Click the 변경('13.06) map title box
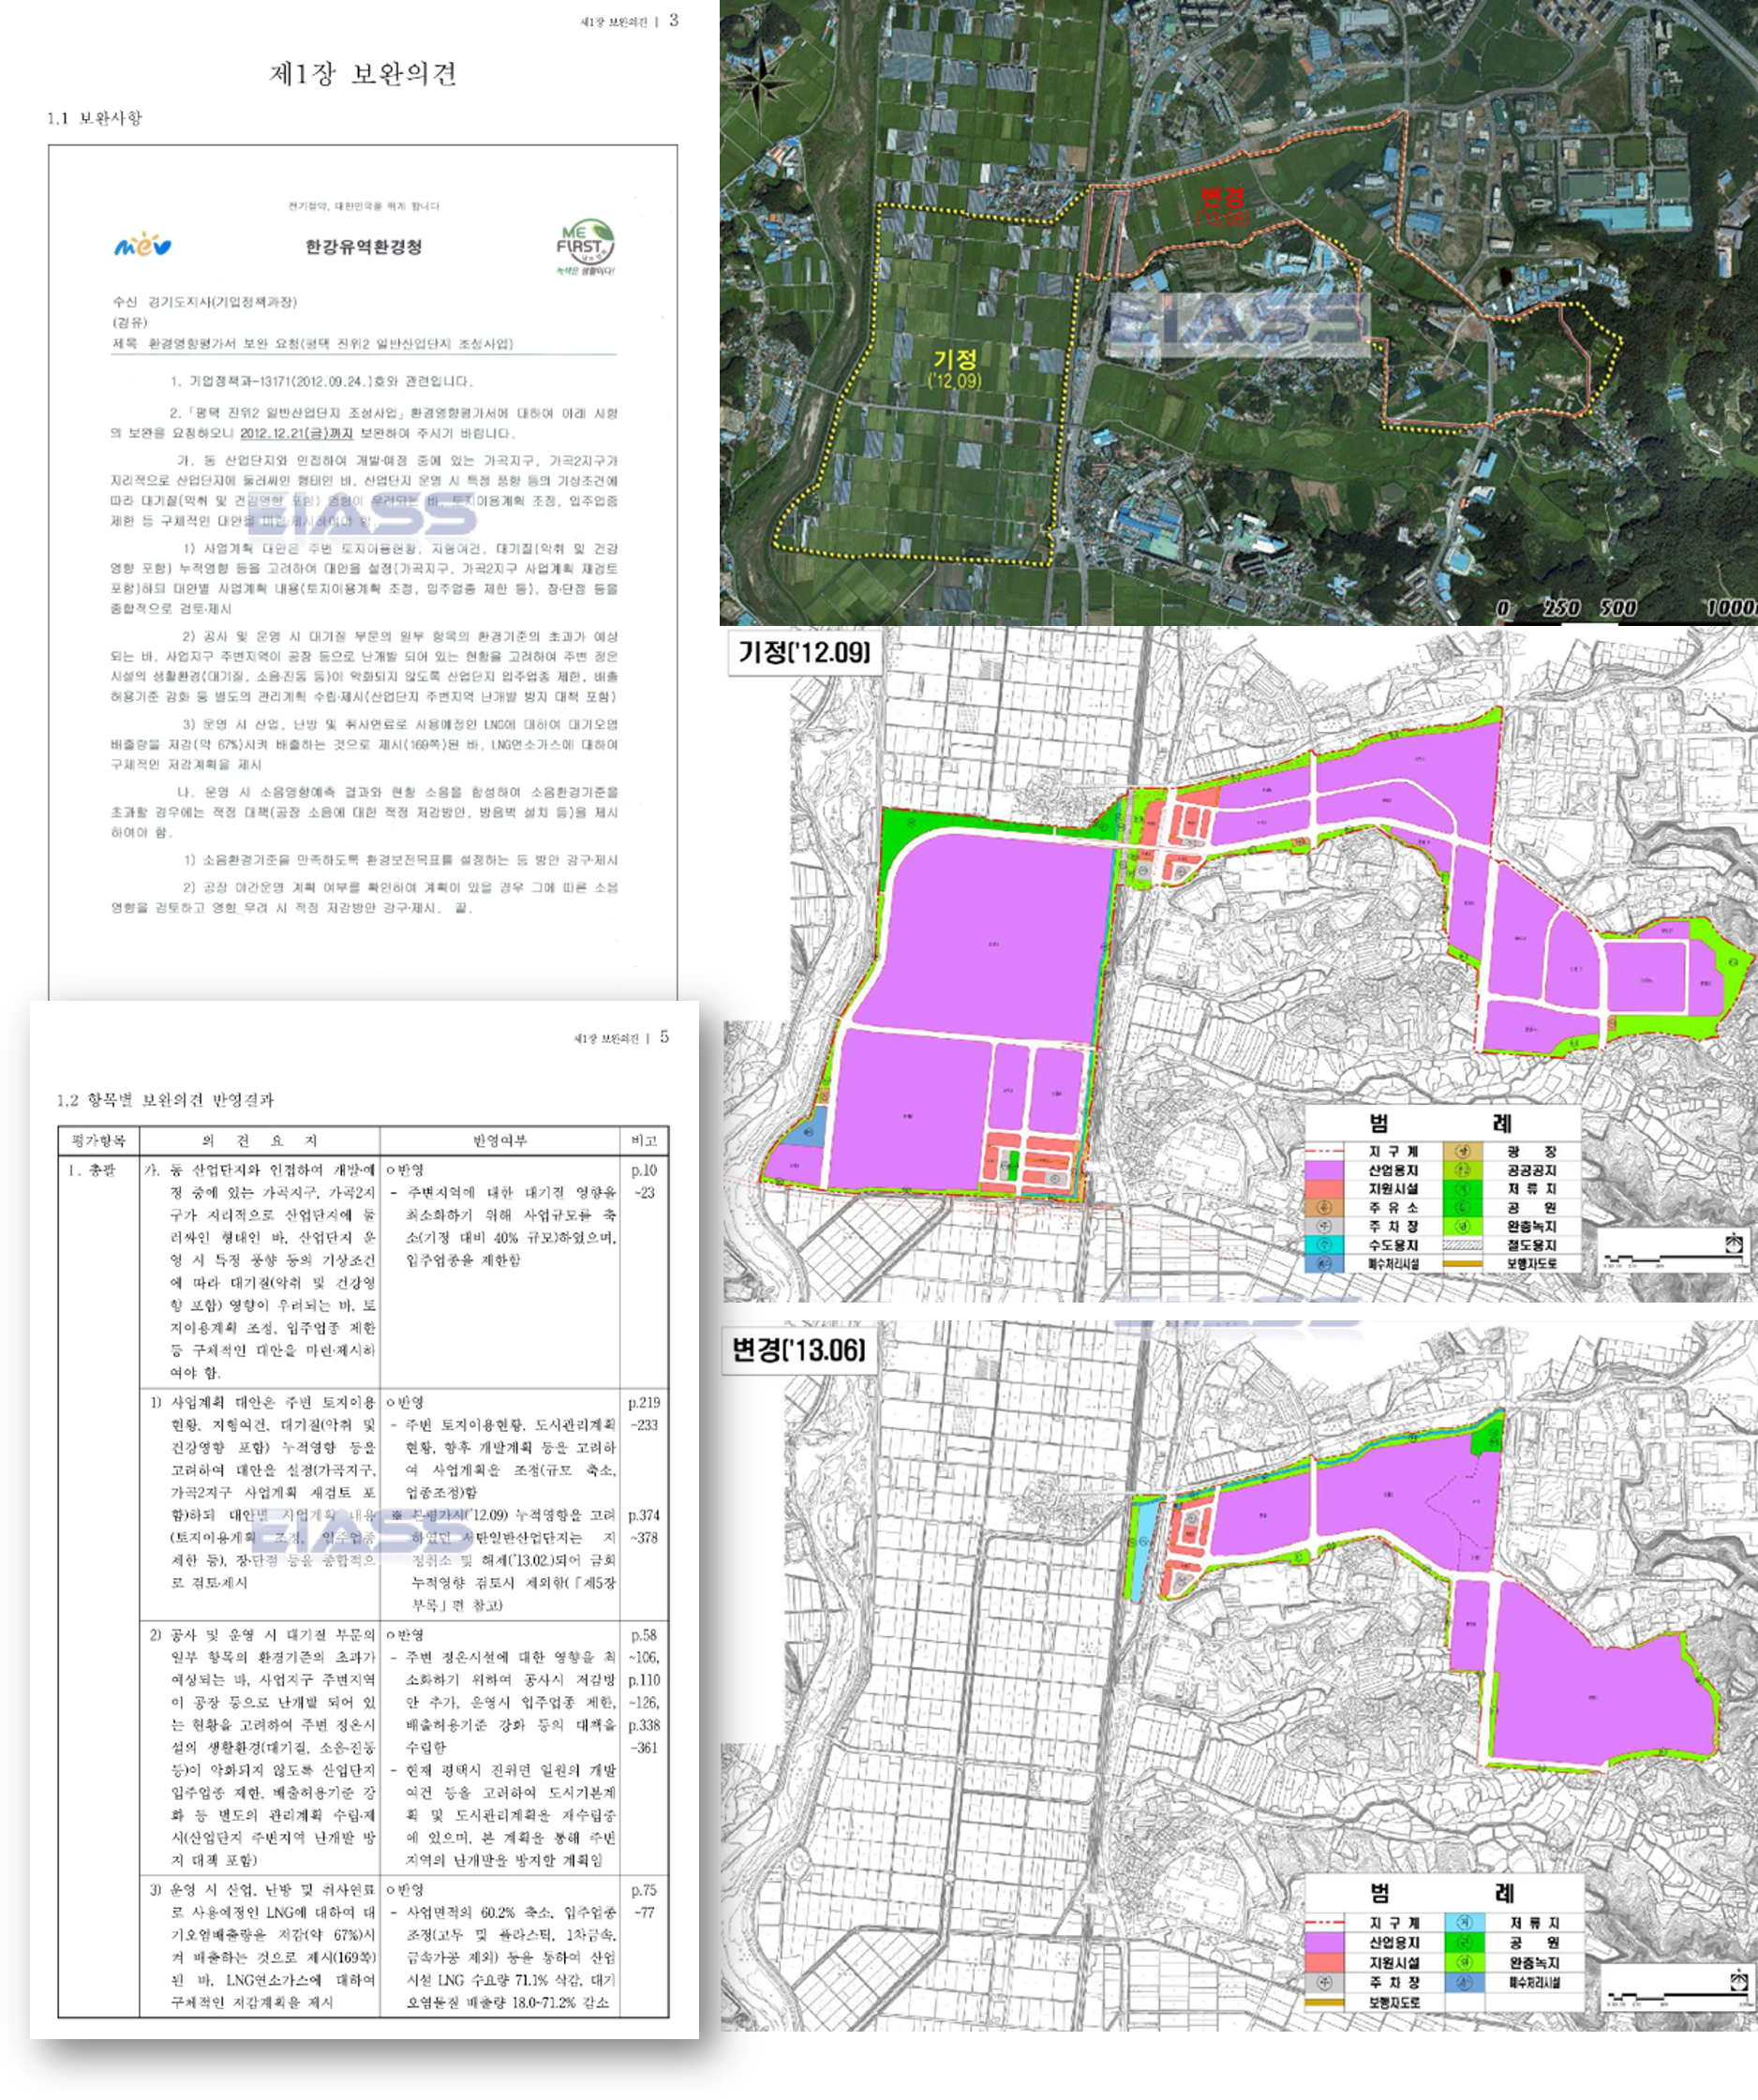Viewport: 1758px width, 2100px height. coord(799,1350)
